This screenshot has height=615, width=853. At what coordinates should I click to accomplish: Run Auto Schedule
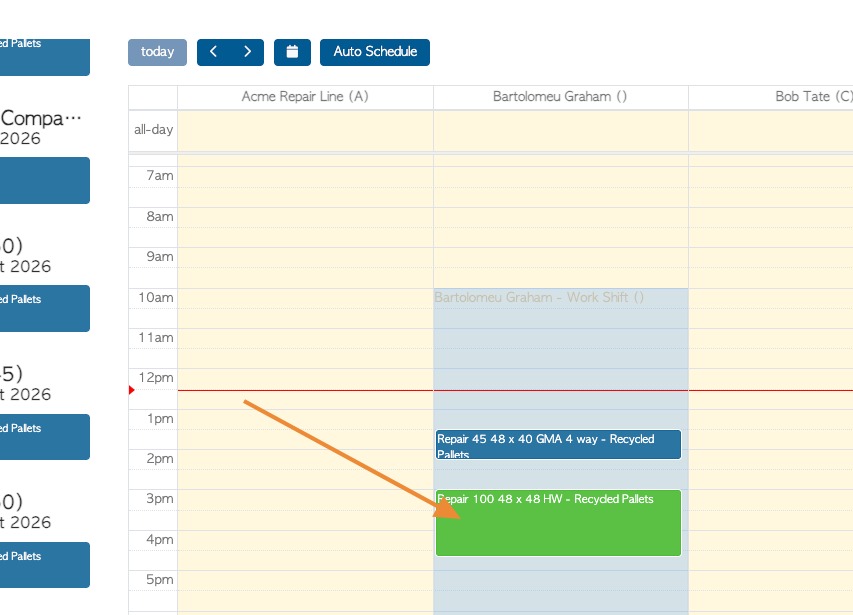[x=375, y=52]
